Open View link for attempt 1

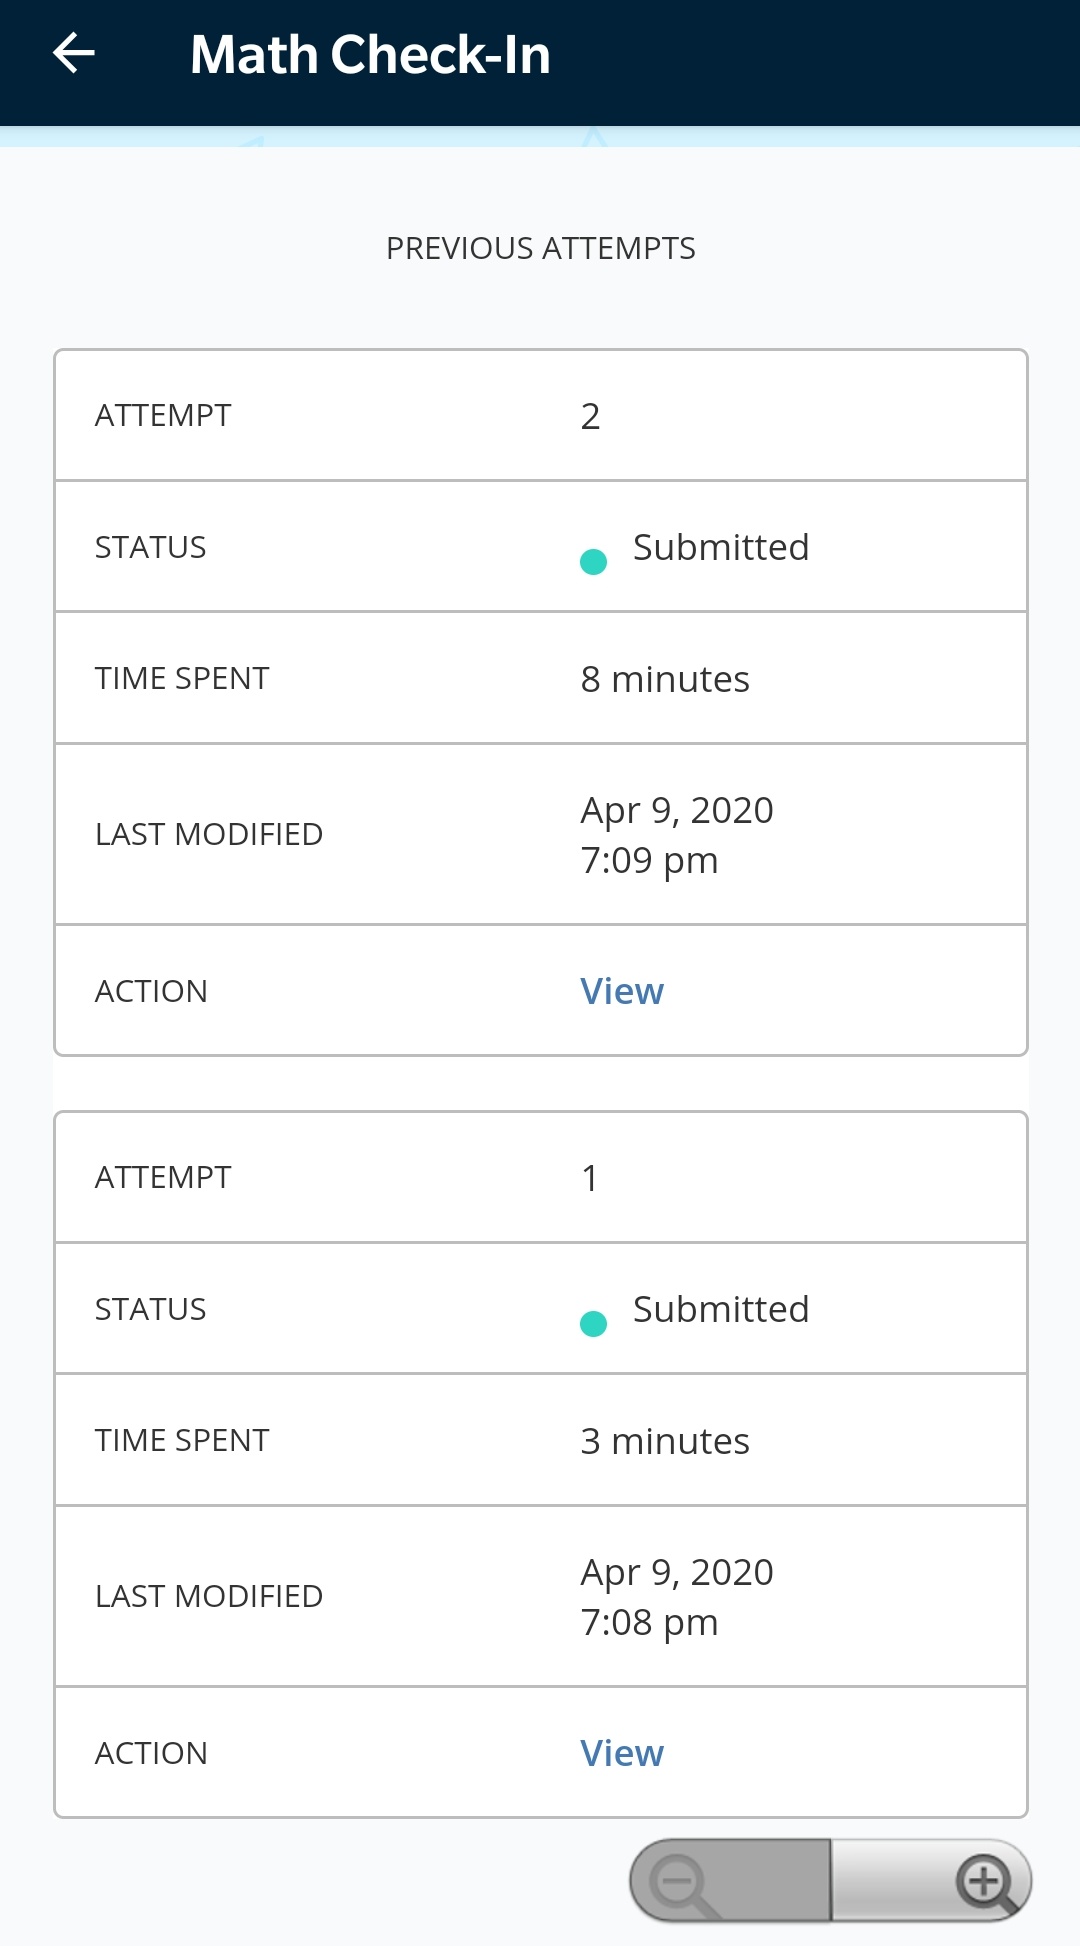(622, 1753)
